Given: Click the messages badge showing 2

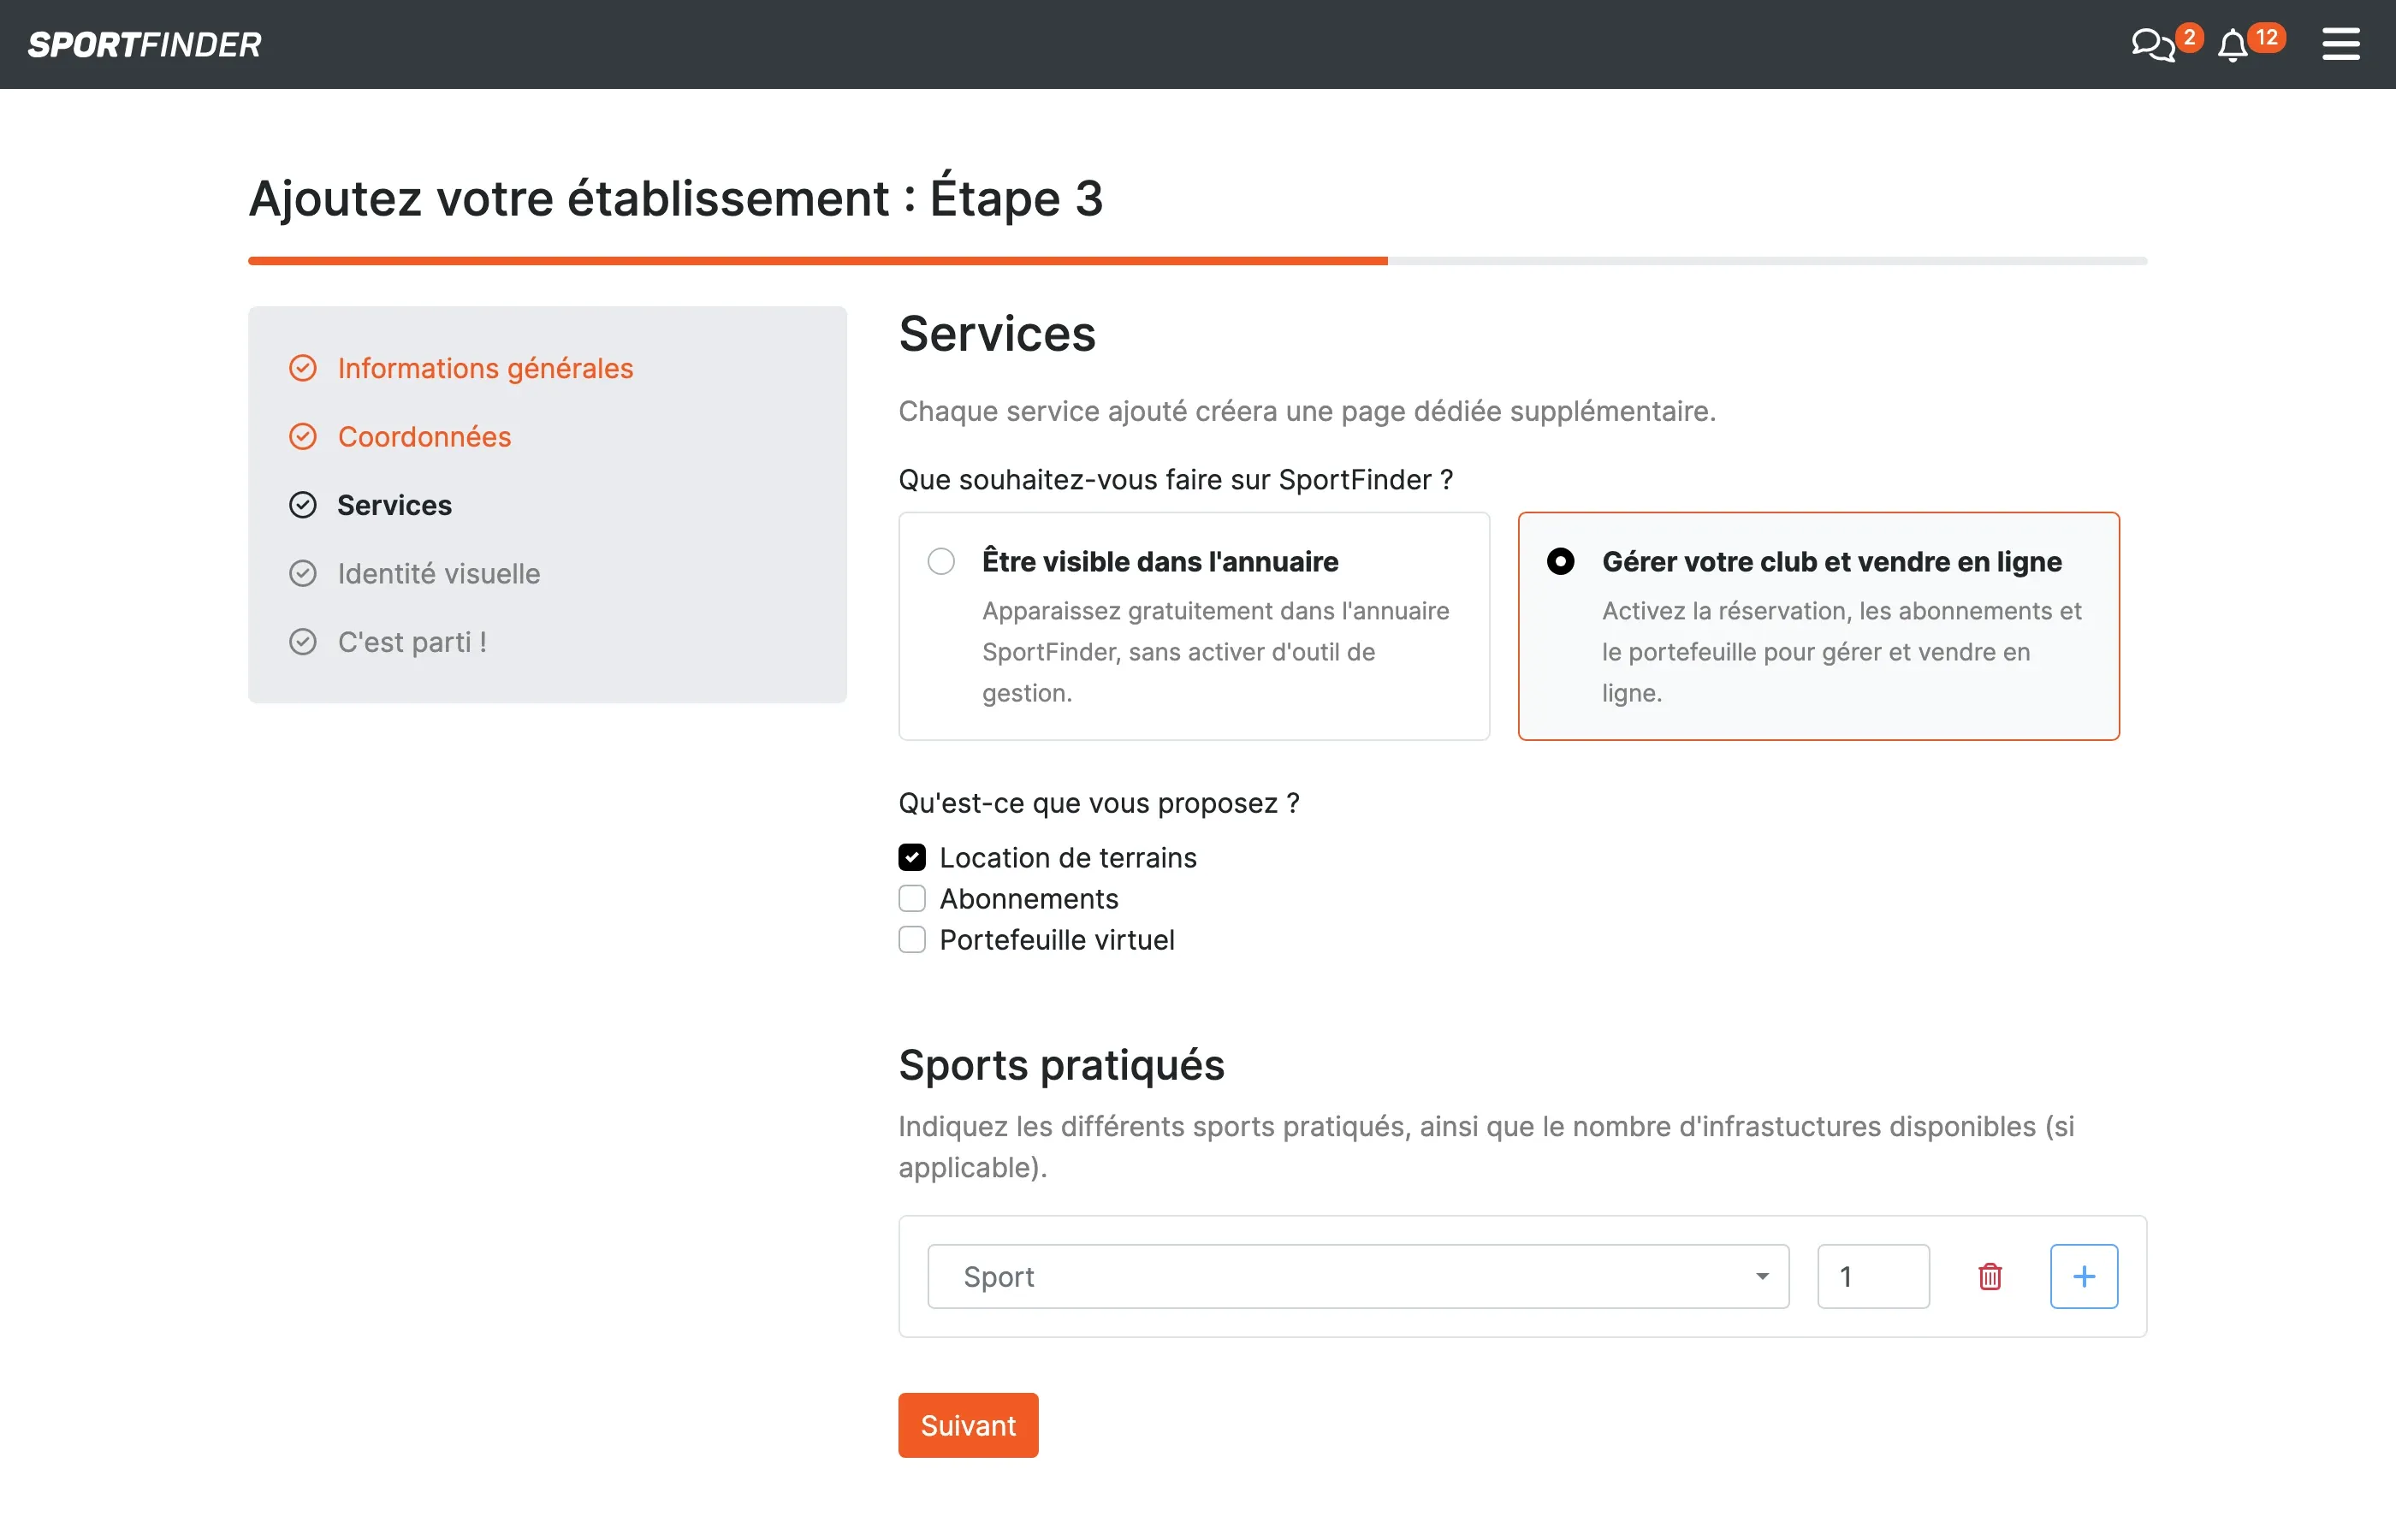Looking at the screenshot, I should (x=2189, y=37).
